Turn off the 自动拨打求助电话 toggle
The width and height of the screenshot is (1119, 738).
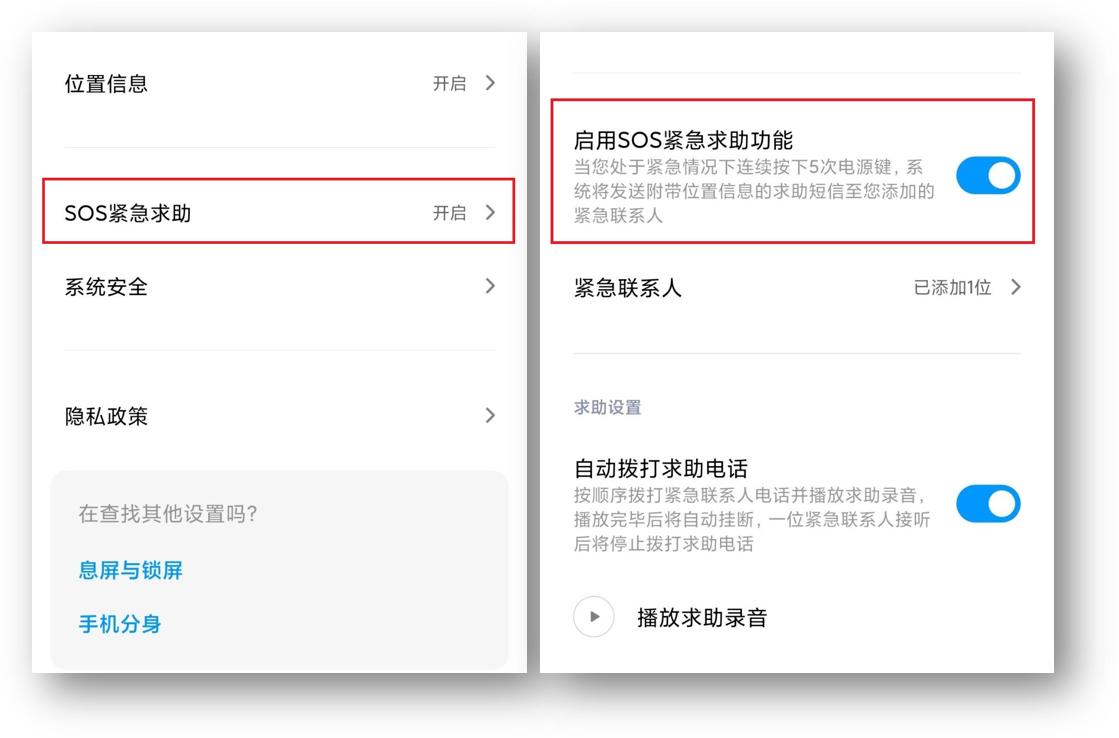click(988, 504)
